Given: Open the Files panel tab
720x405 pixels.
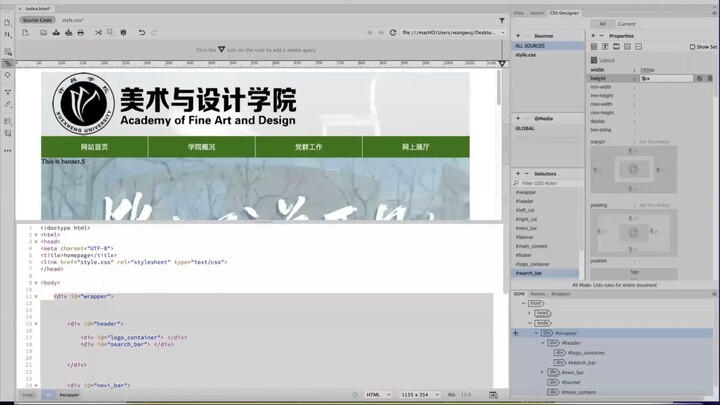Looking at the screenshot, I should tap(518, 13).
